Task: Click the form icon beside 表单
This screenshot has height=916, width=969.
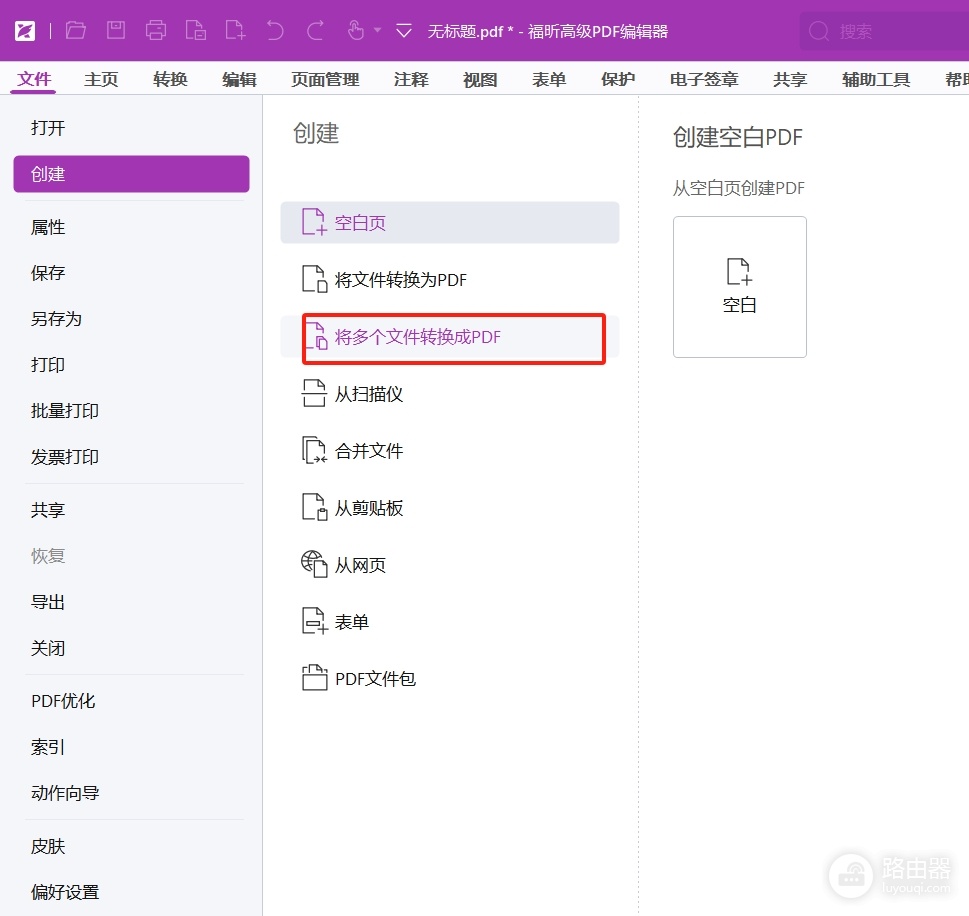Action: click(315, 621)
